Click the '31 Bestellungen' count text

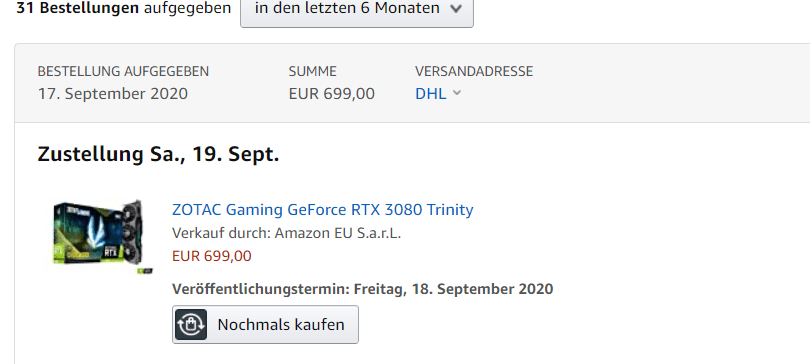coord(77,8)
